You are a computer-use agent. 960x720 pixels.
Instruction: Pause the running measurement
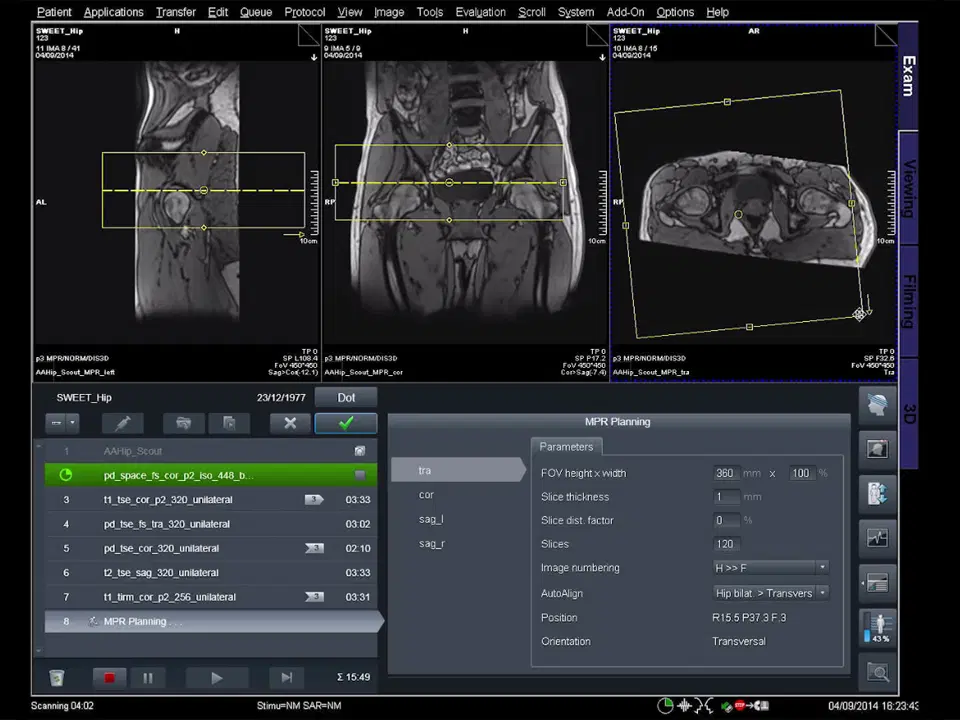pos(148,678)
